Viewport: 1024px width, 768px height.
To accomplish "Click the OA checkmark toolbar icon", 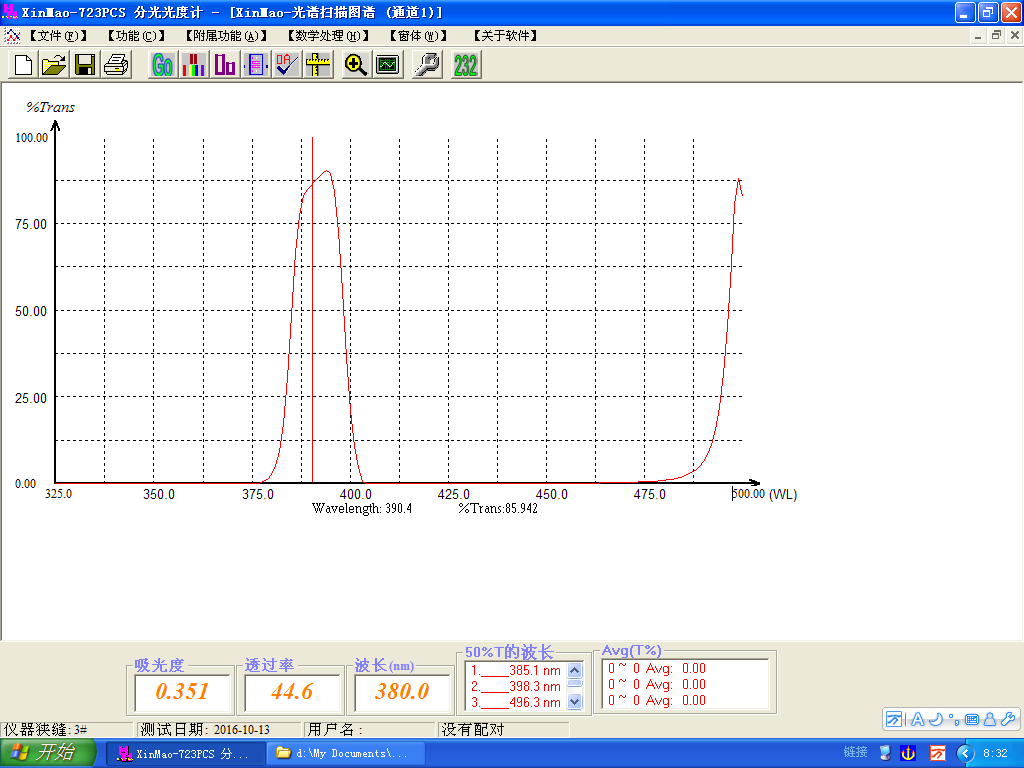I will click(x=286, y=65).
